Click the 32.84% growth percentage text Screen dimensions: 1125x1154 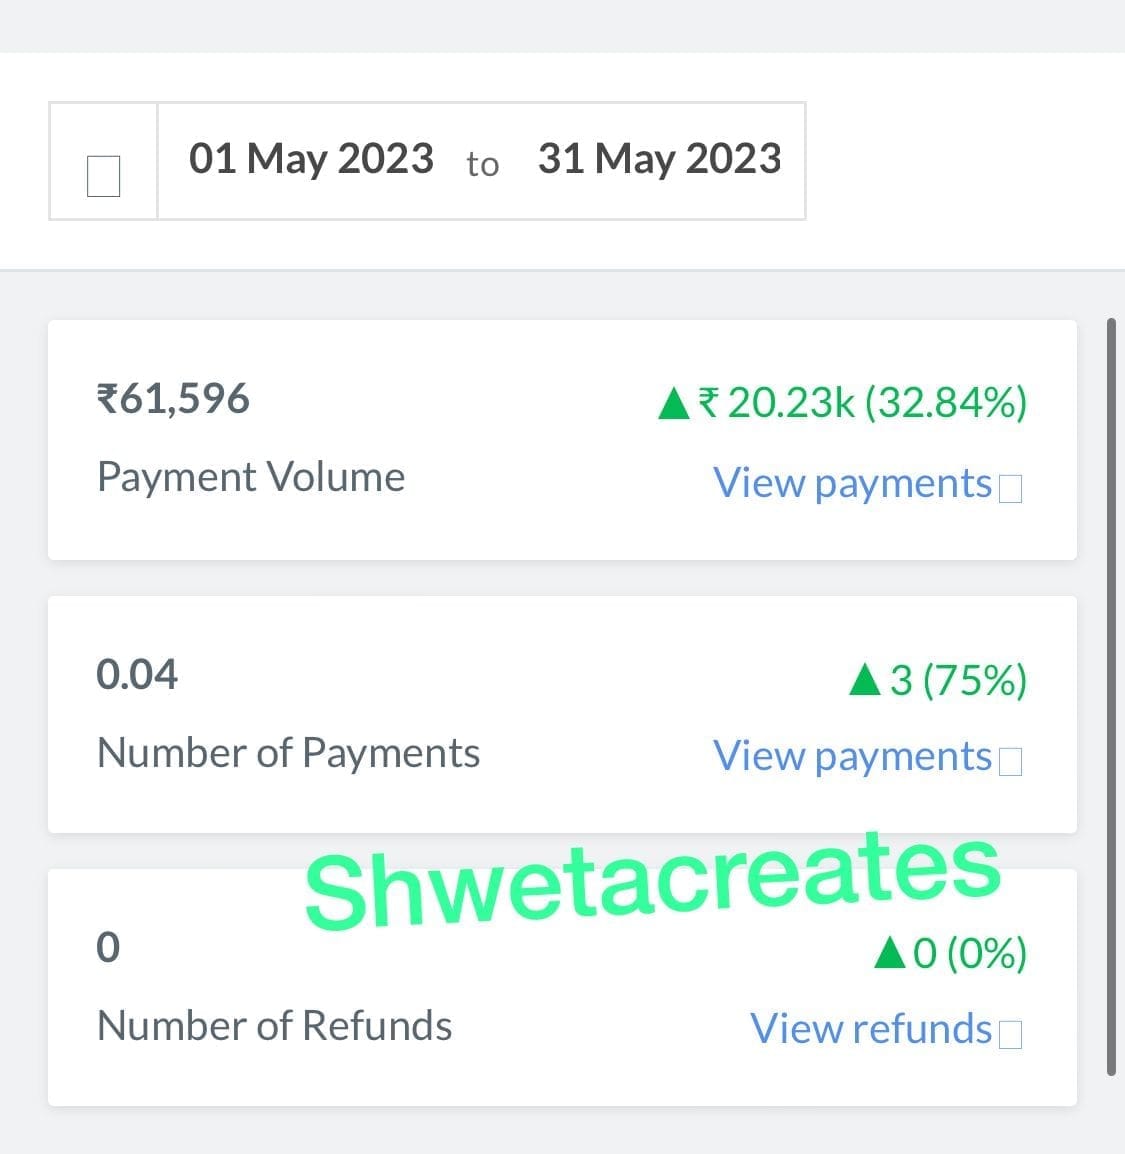coord(945,403)
